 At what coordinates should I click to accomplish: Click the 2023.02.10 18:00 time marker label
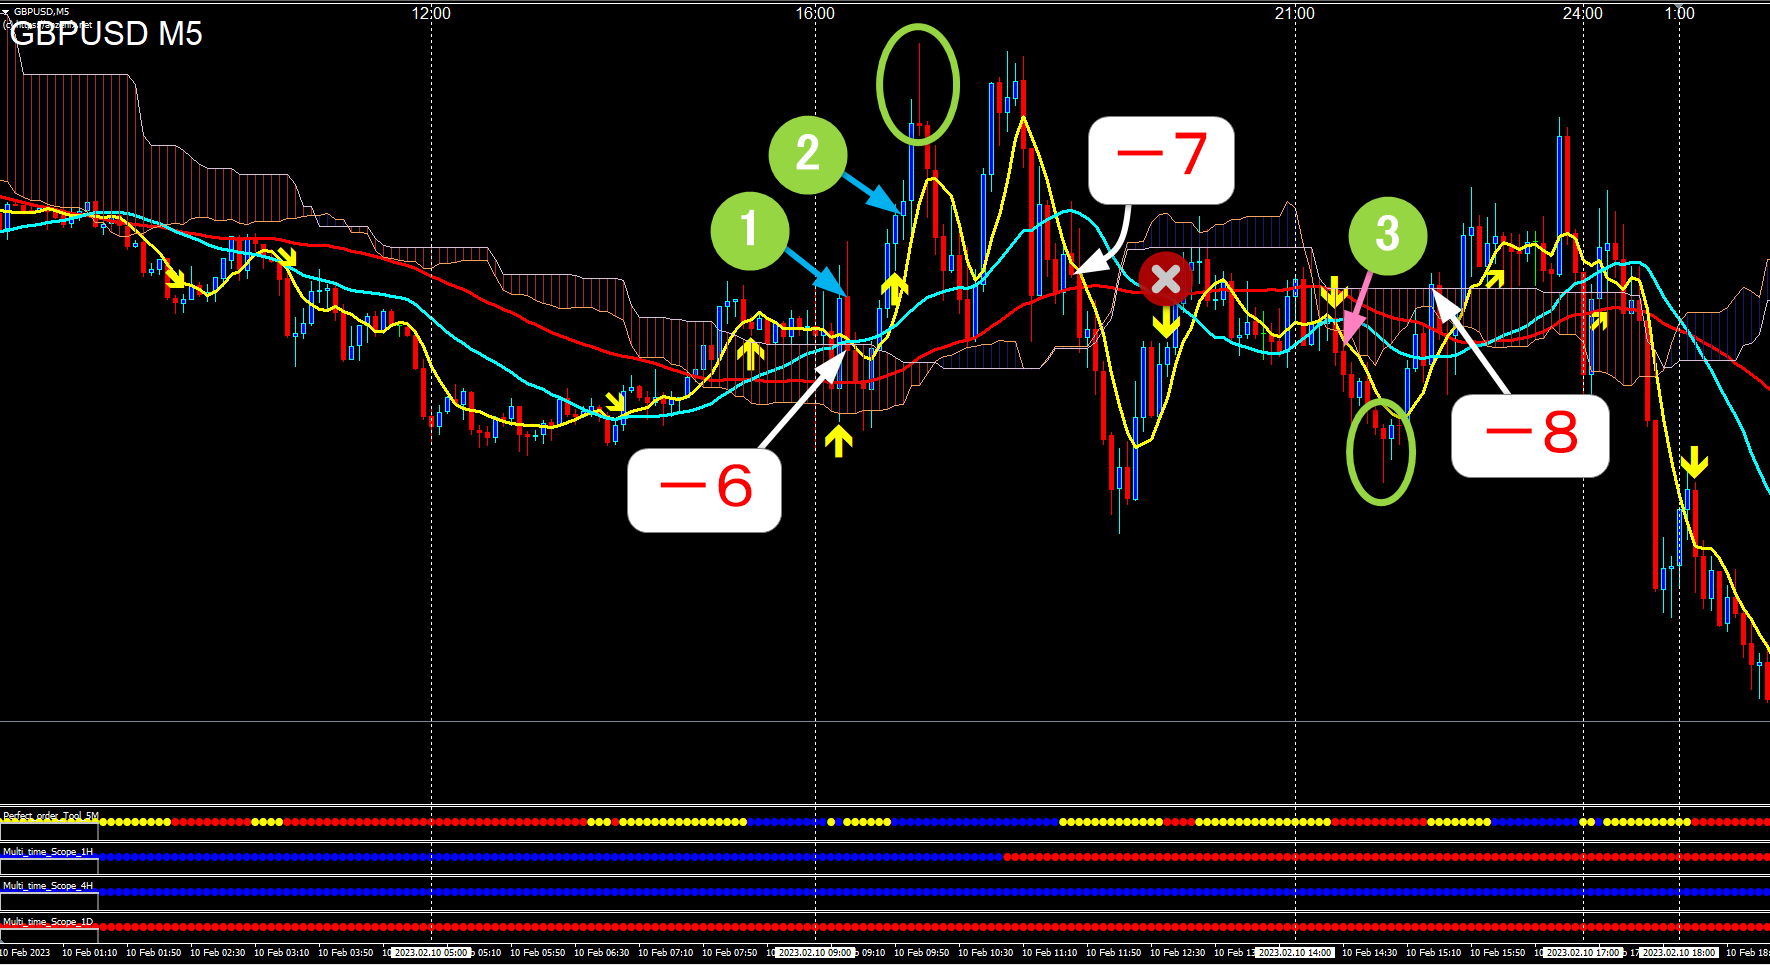(1680, 953)
